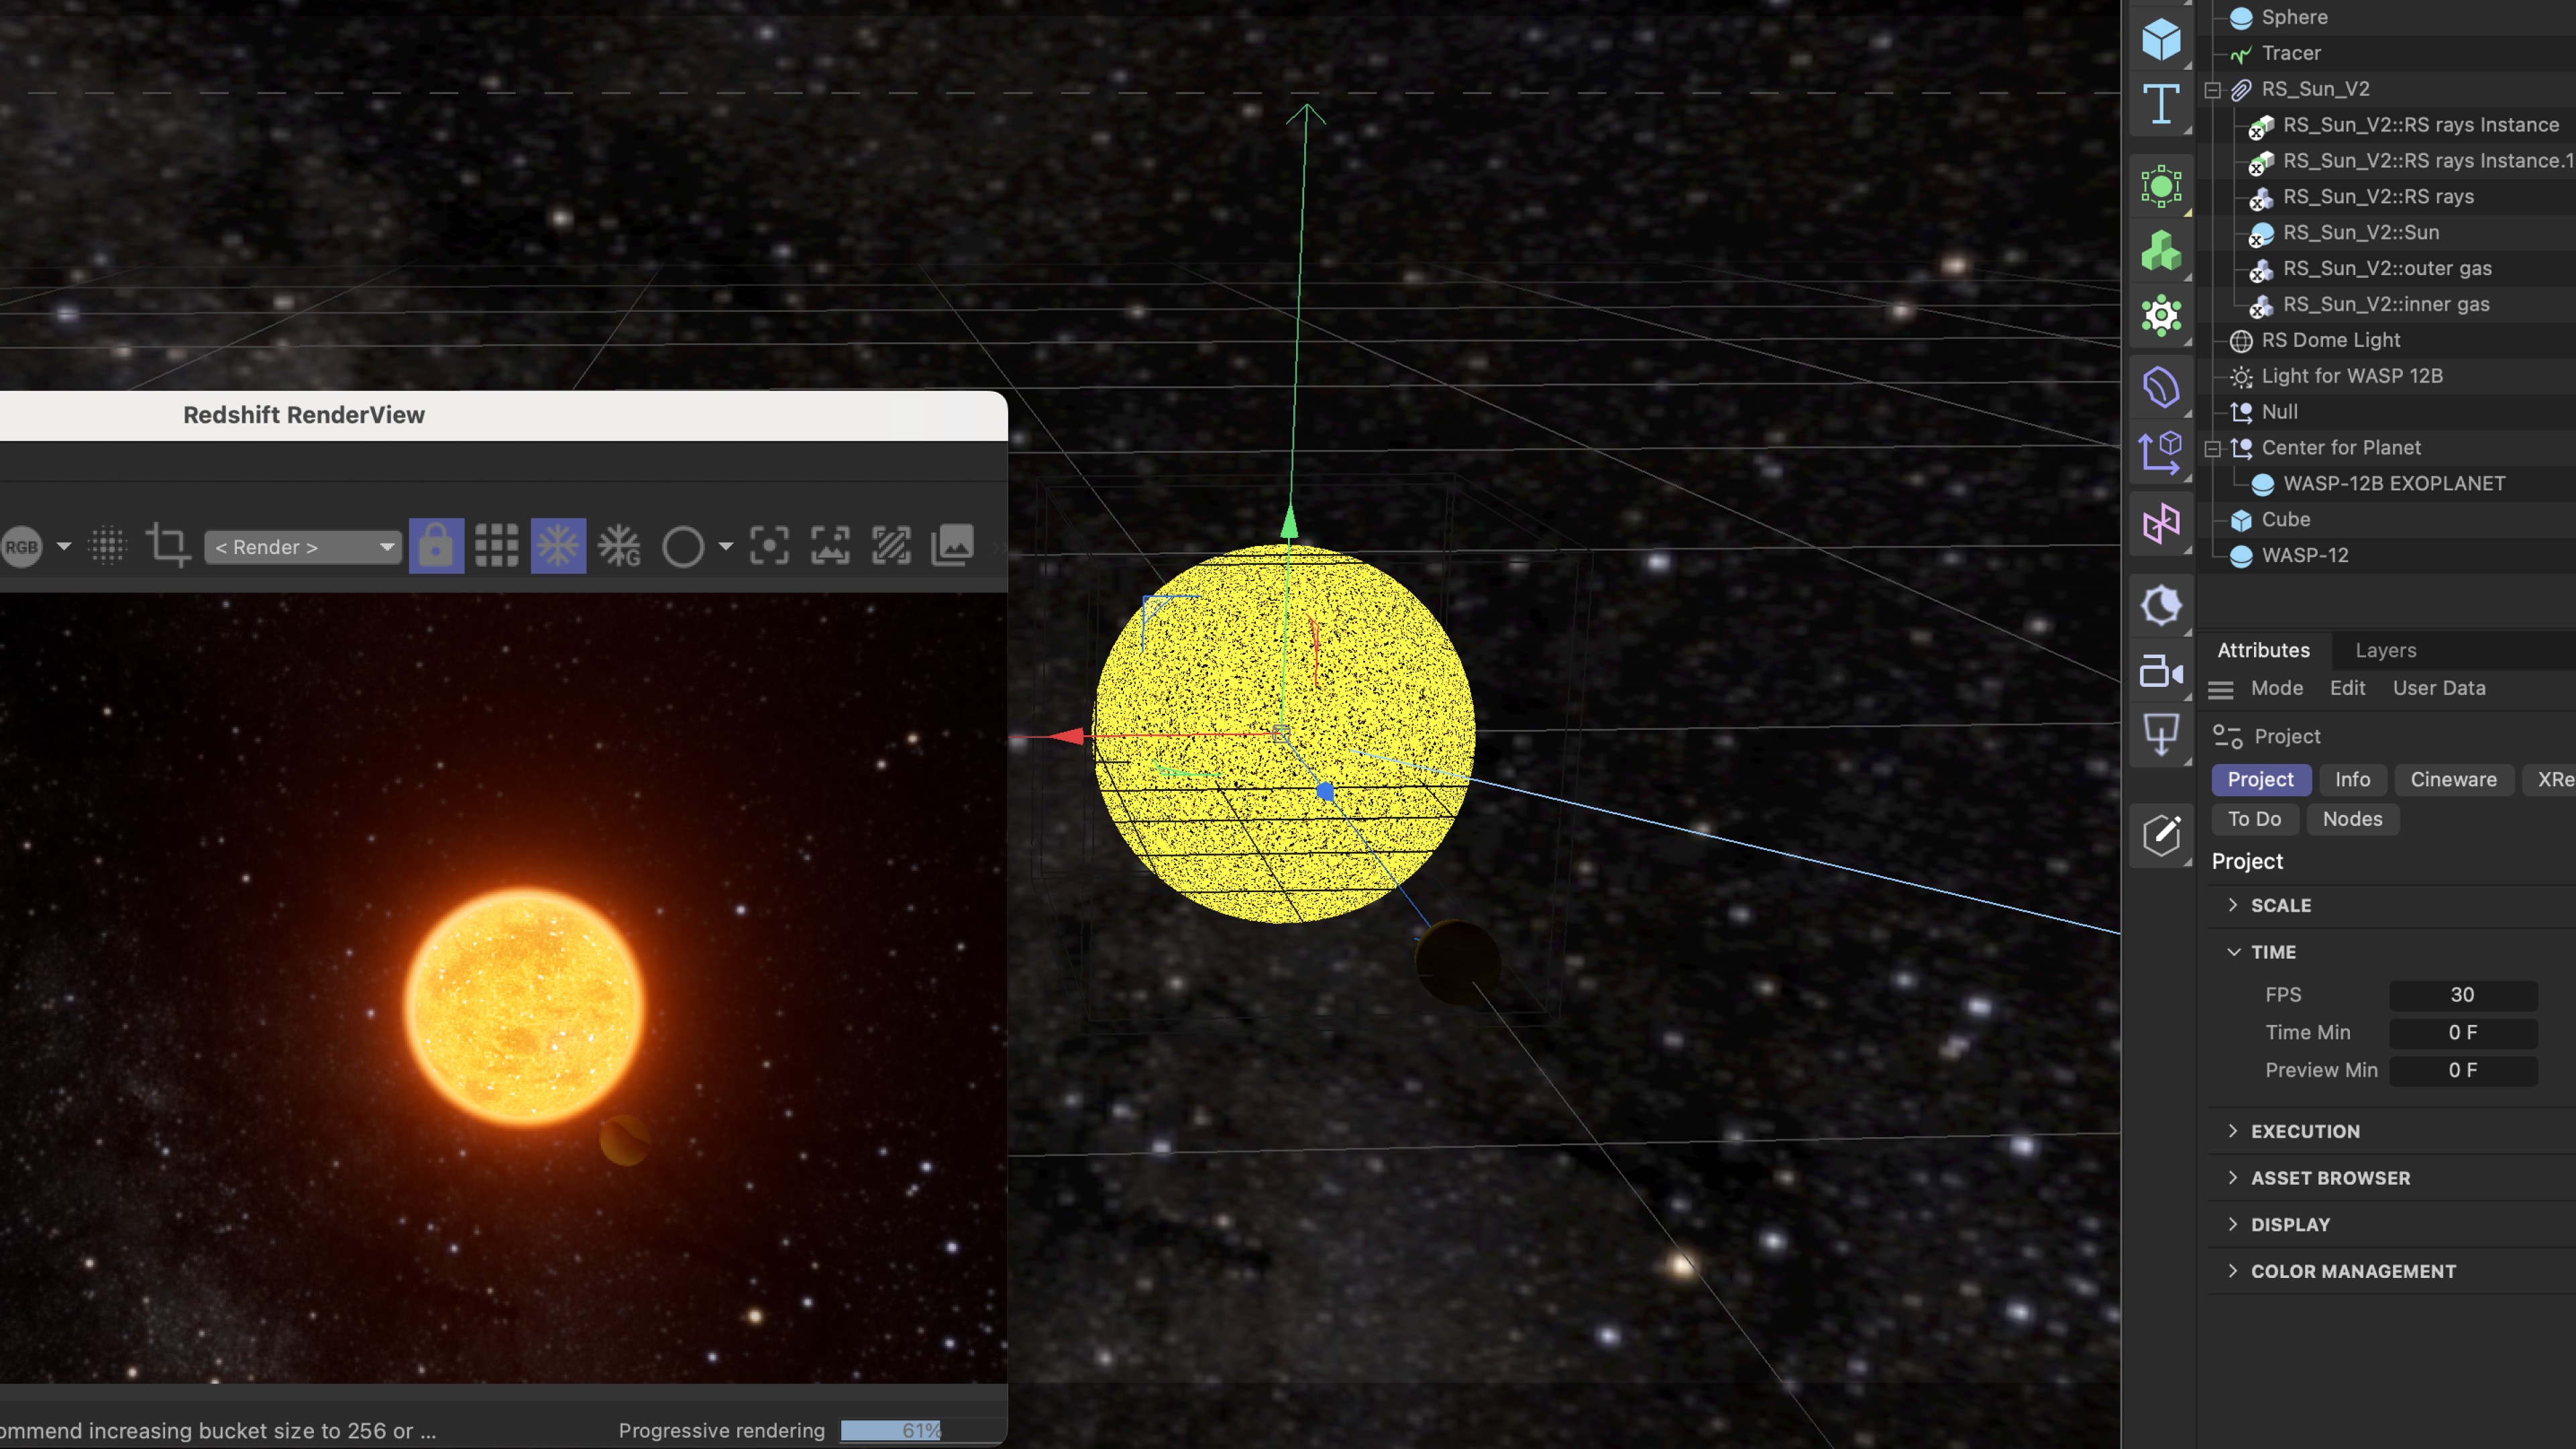2576x1449 pixels.
Task: Click the To Do button
Action: 2254,819
